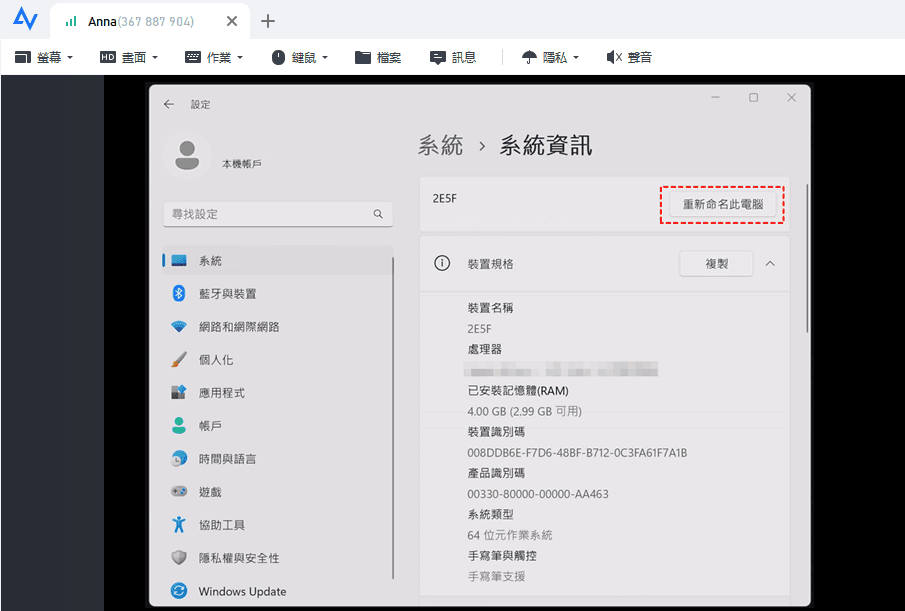
Task: Click the 本機帳戶 account label
Action: point(242,164)
